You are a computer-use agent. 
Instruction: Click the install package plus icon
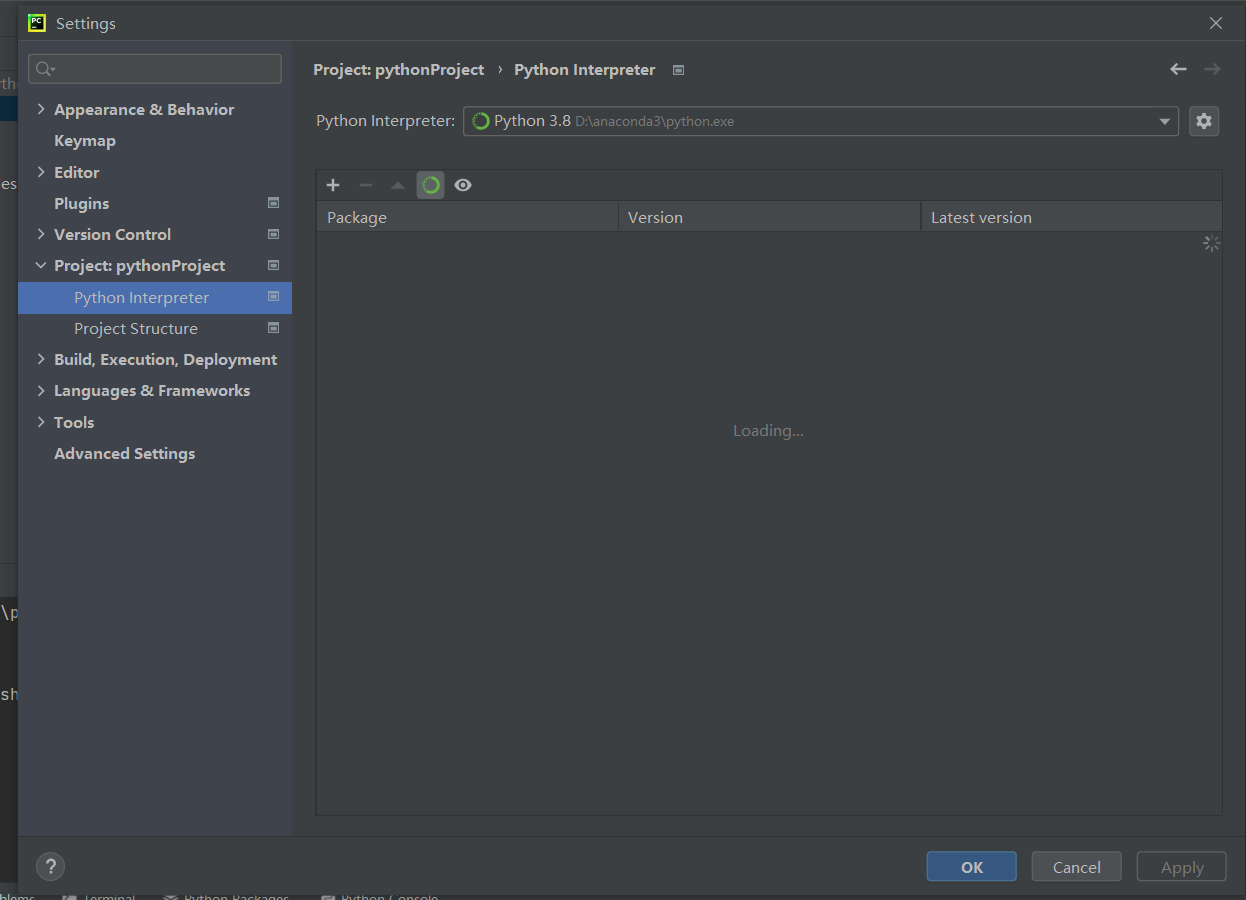(333, 185)
